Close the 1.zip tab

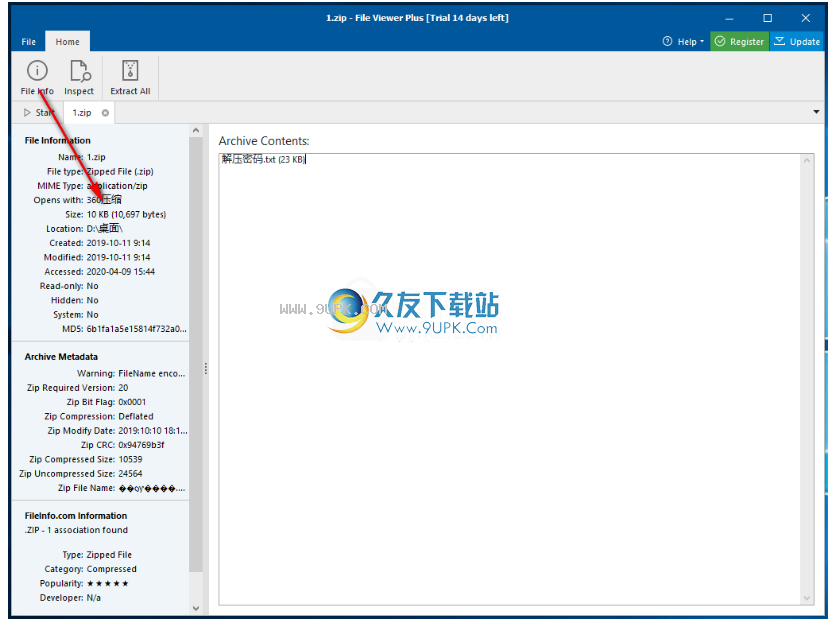coord(105,113)
